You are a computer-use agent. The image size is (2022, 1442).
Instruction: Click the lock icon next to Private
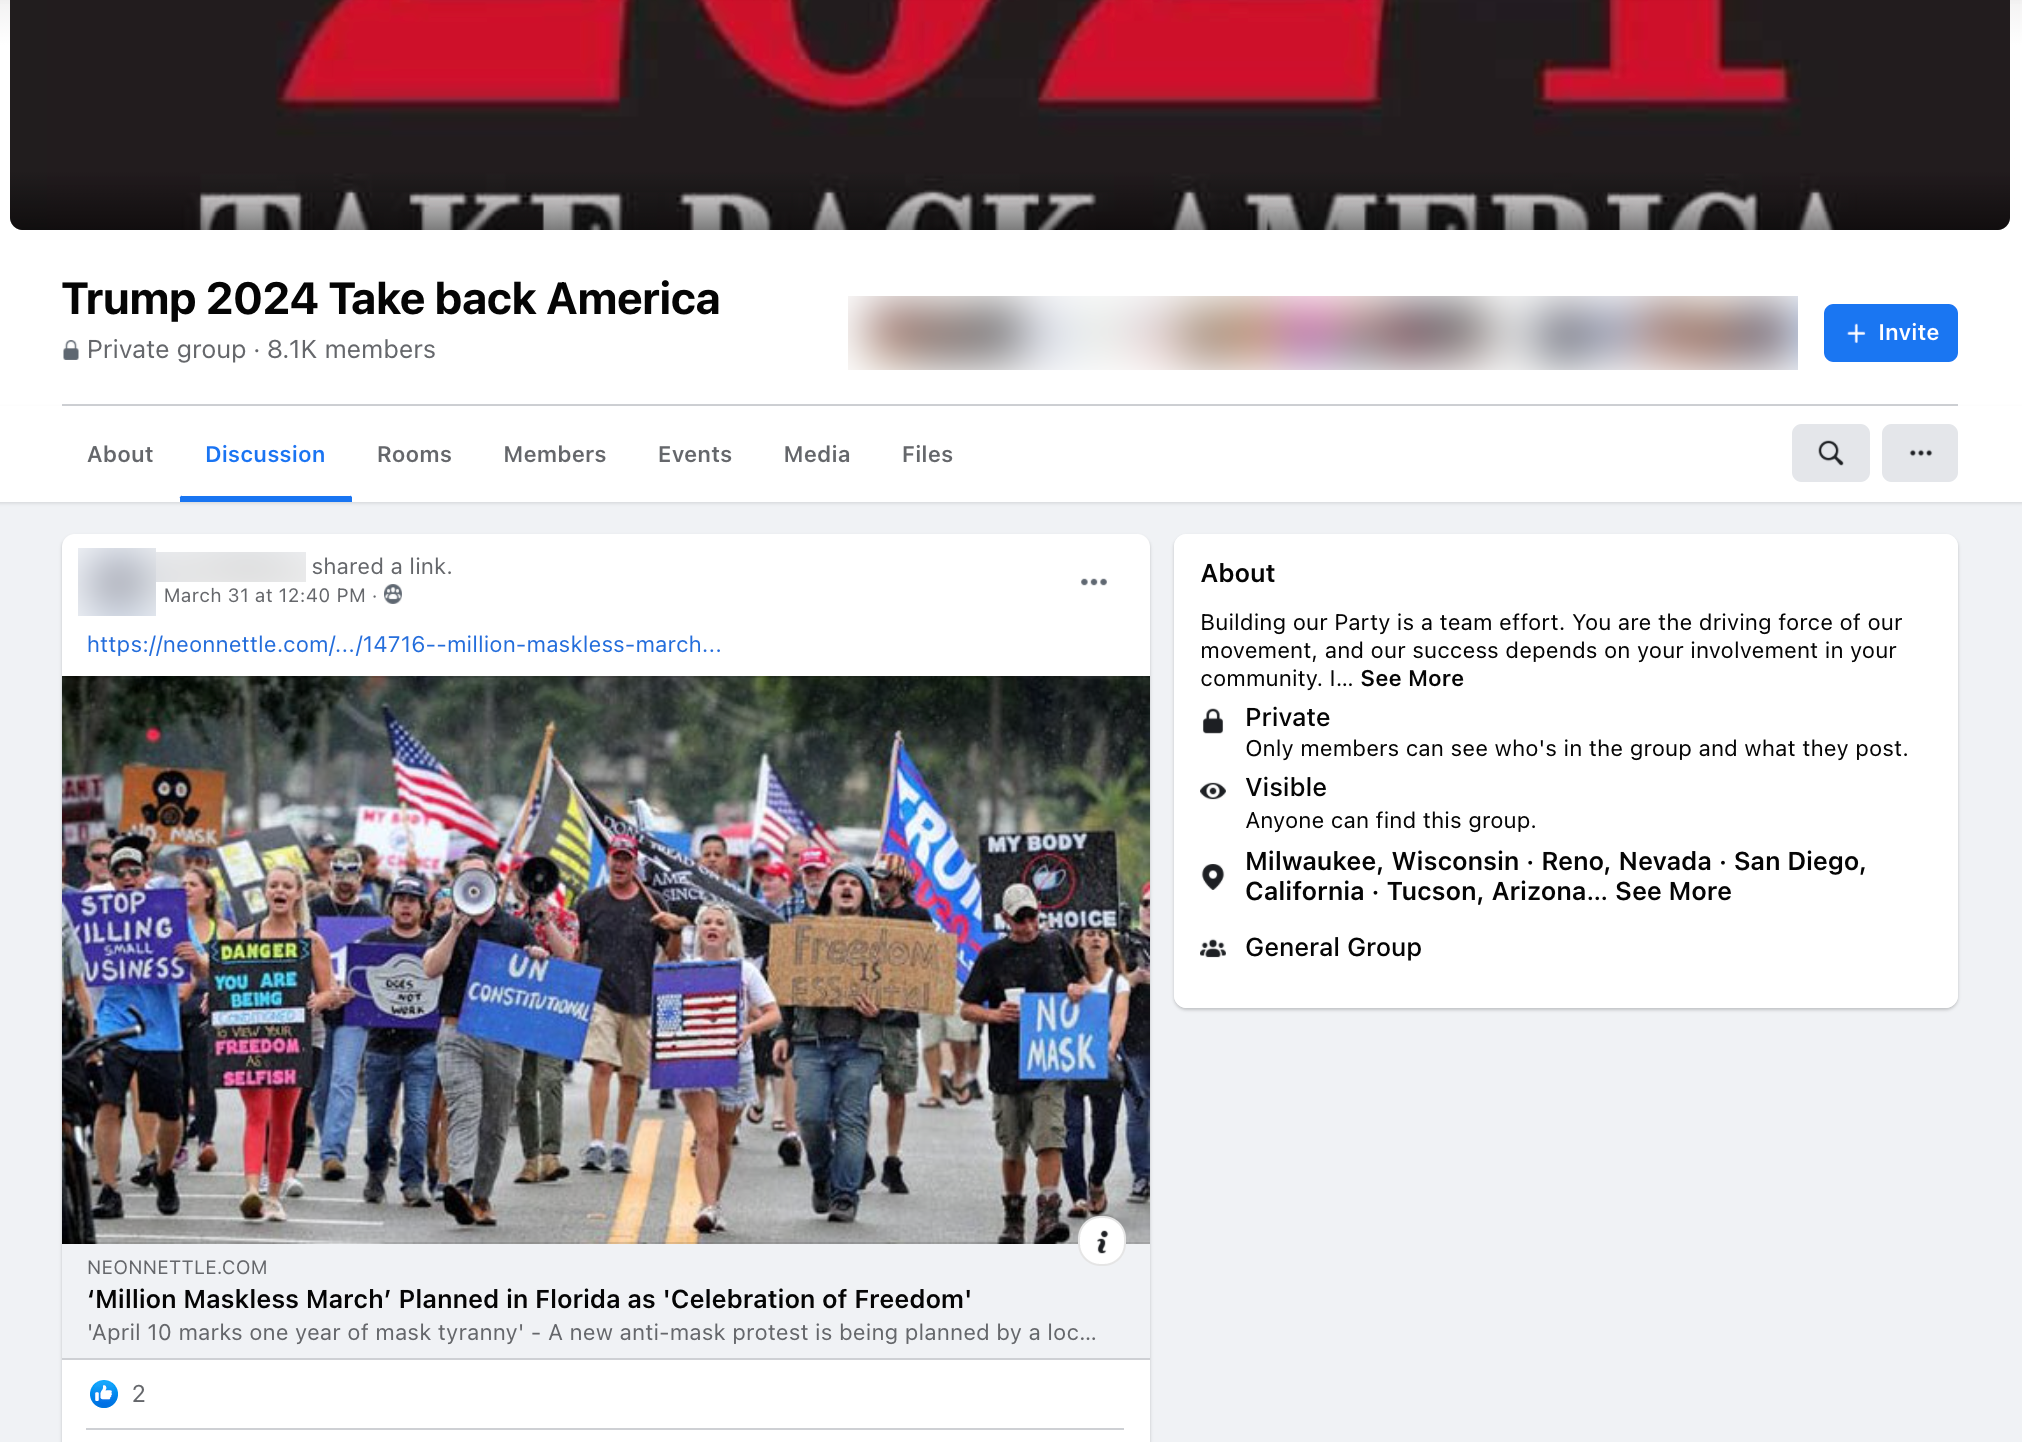[x=1213, y=721]
